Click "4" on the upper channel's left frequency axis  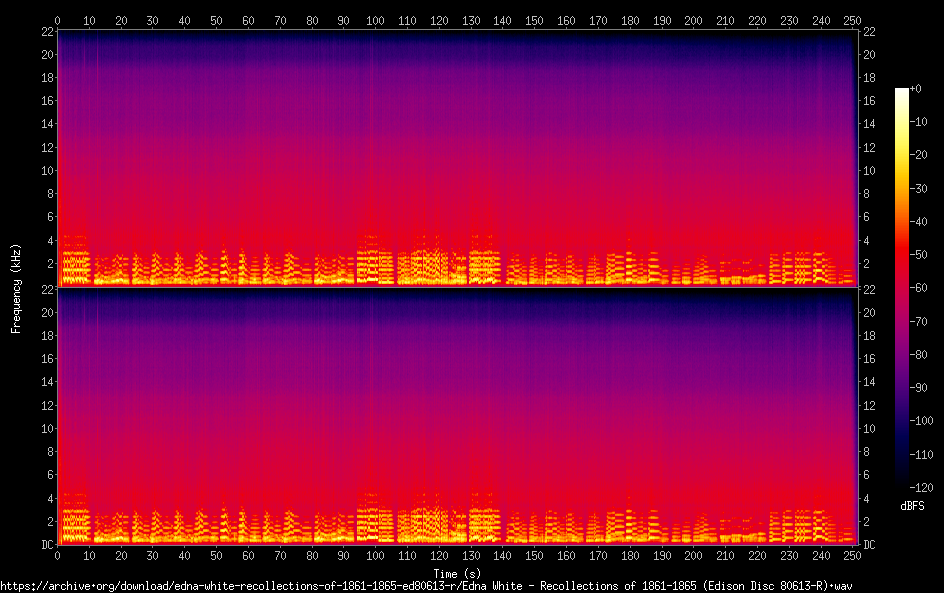51,240
